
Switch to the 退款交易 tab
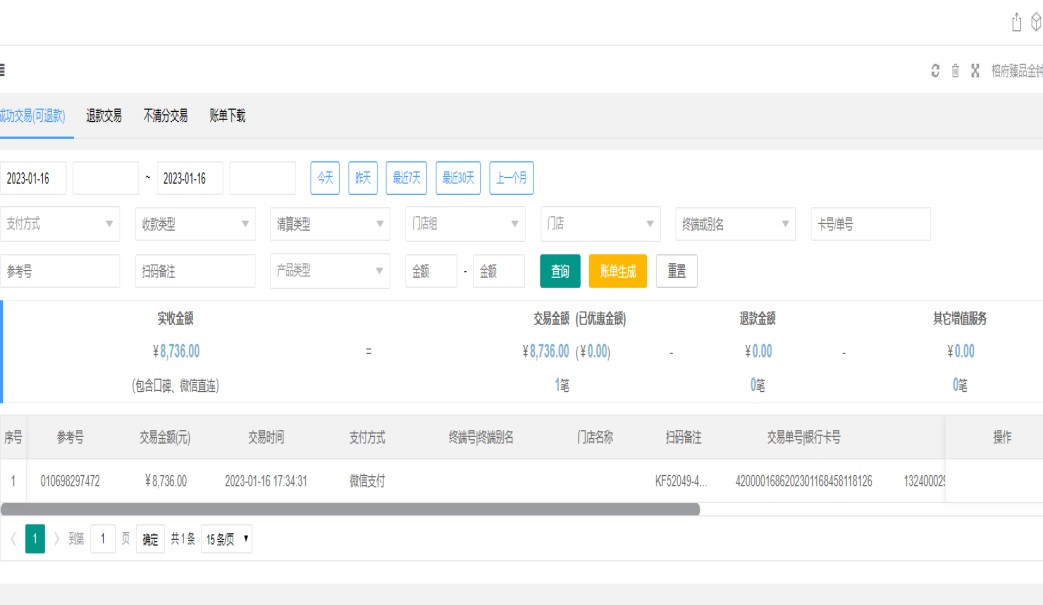tap(104, 116)
